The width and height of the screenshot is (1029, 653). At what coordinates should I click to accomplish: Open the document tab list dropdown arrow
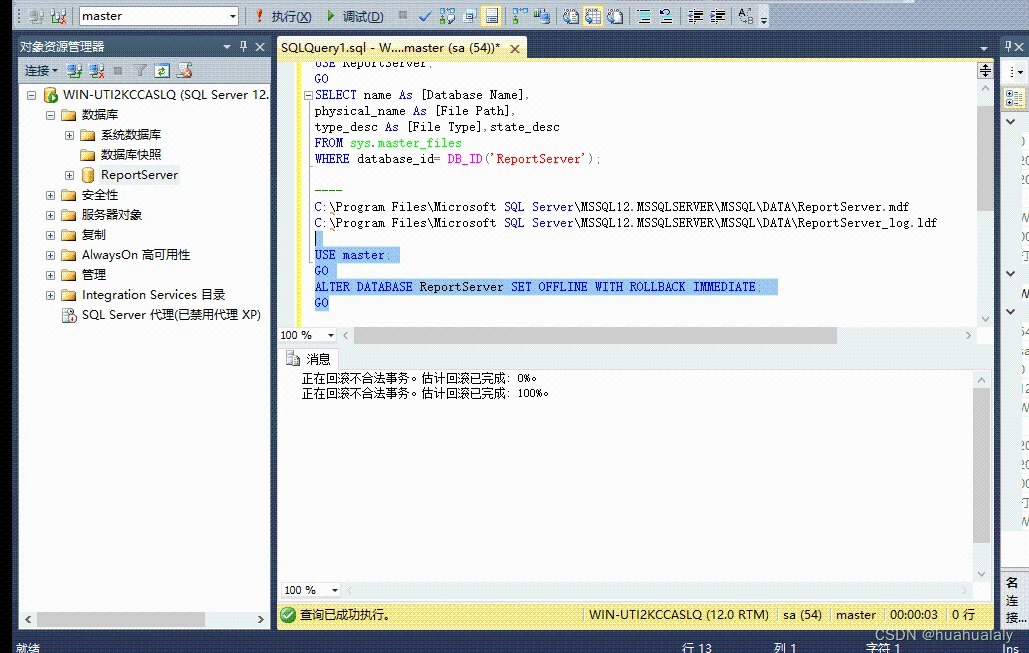[984, 48]
